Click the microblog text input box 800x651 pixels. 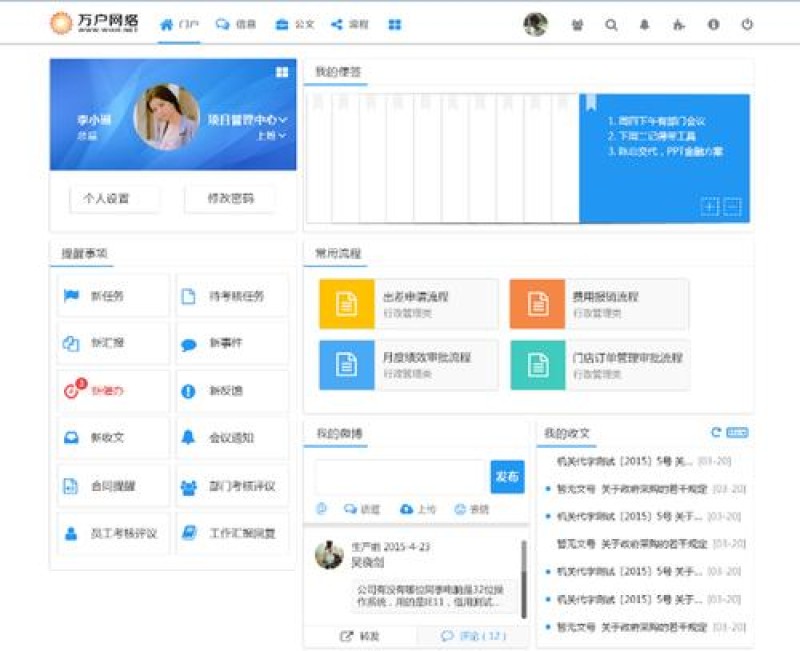point(401,477)
